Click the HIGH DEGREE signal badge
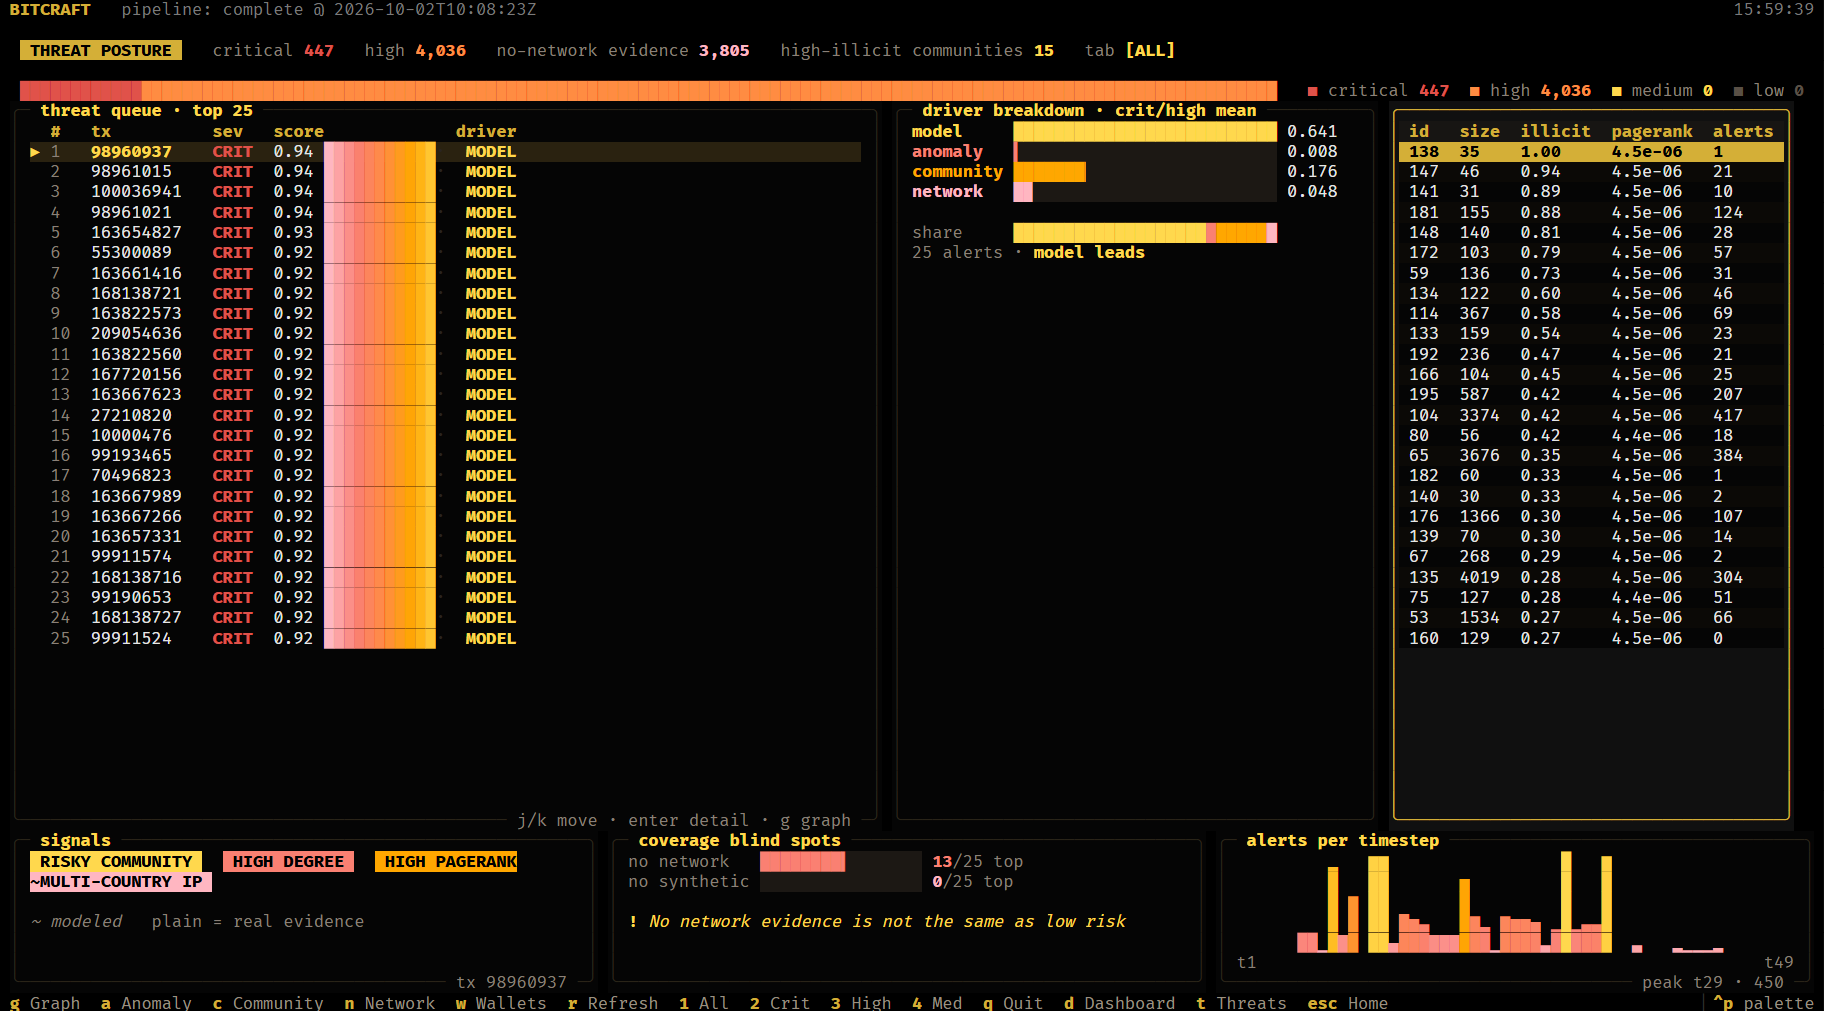1824x1011 pixels. tap(288, 861)
